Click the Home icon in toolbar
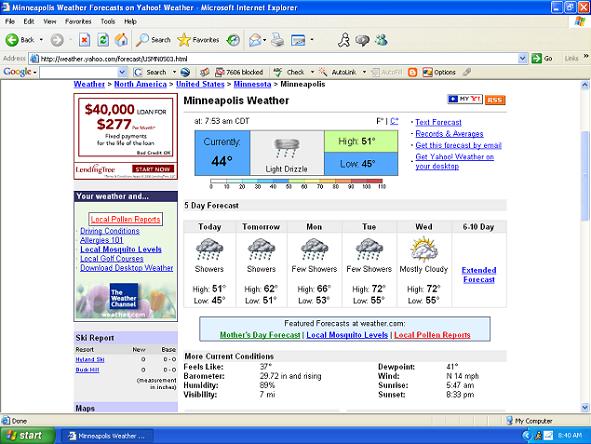The width and height of the screenshot is (591, 444). click(121, 40)
